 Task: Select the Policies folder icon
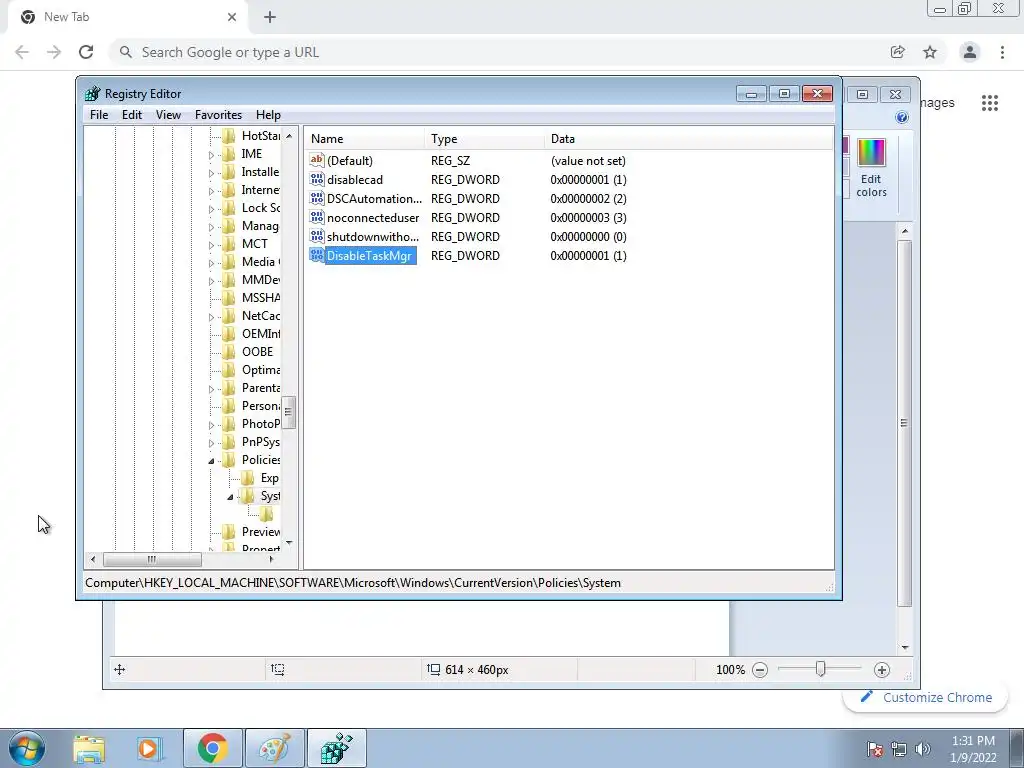pyautogui.click(x=229, y=460)
